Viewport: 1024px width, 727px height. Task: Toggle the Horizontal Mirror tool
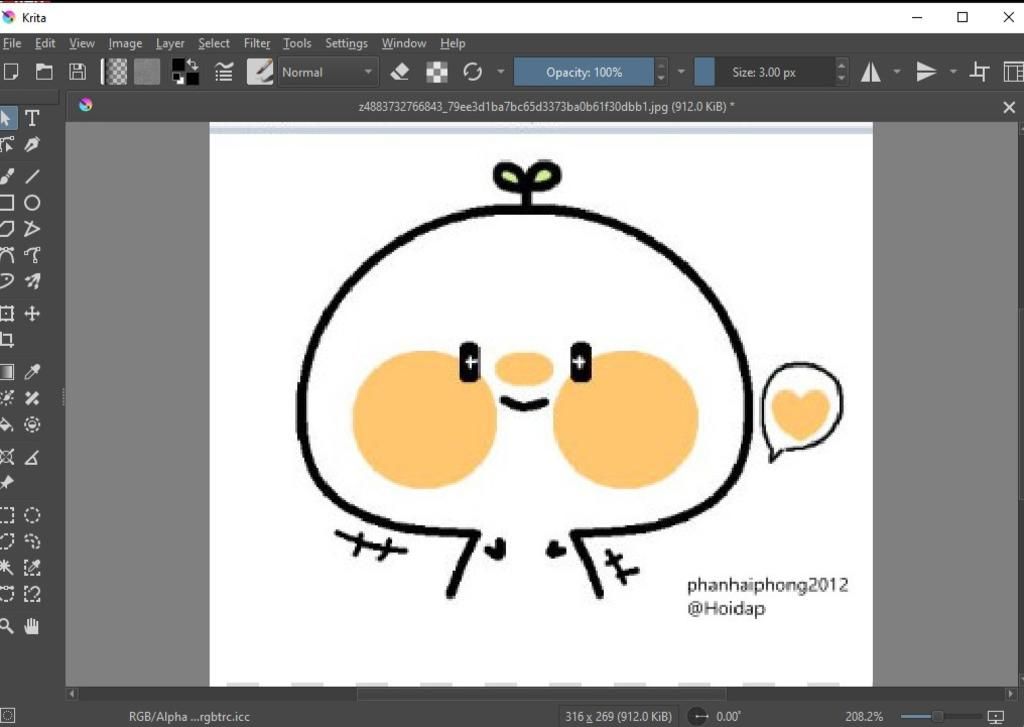[x=871, y=72]
